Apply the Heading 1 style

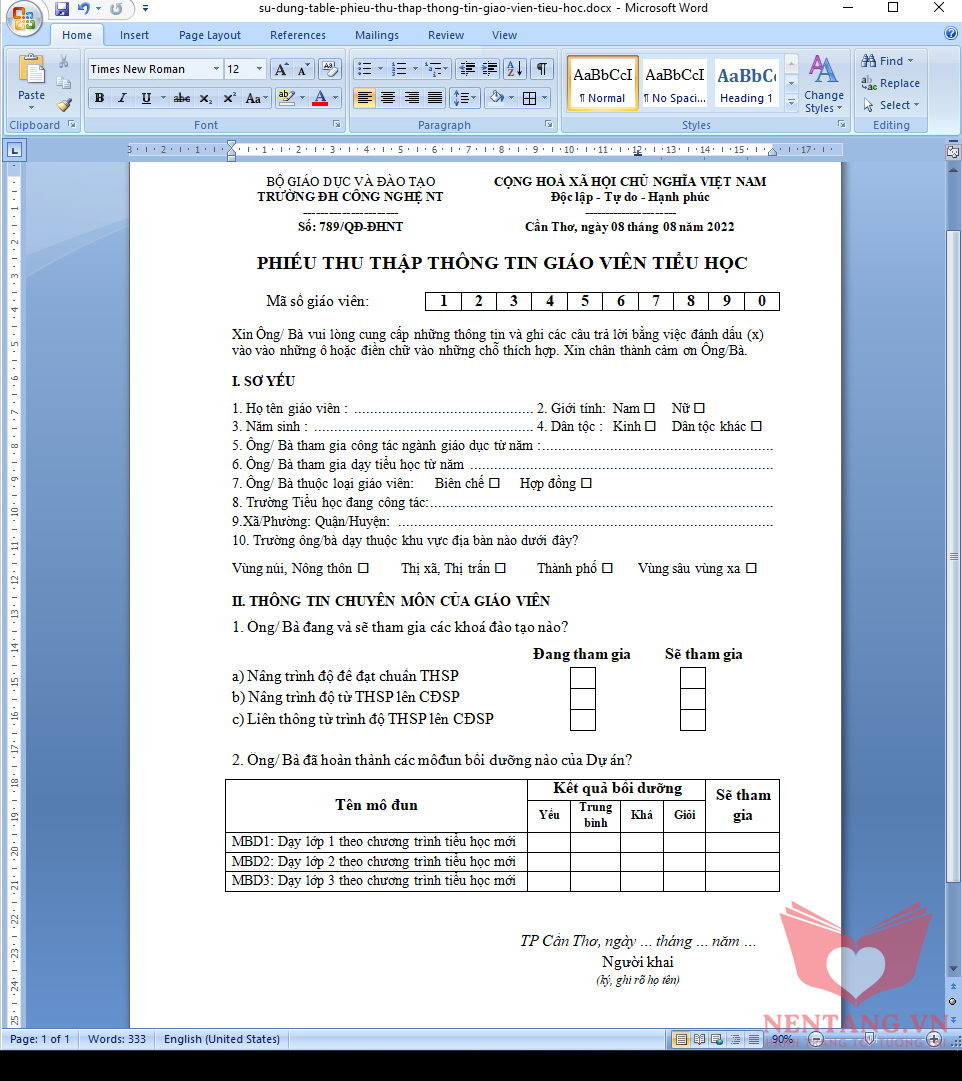click(746, 84)
